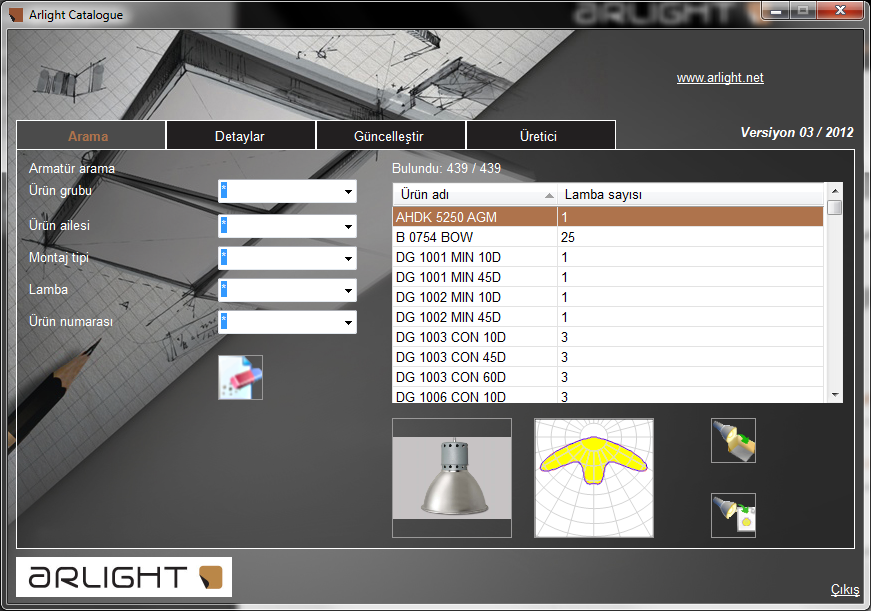The width and height of the screenshot is (871, 611).
Task: Open the Ürün grubu dropdown
Action: click(348, 192)
